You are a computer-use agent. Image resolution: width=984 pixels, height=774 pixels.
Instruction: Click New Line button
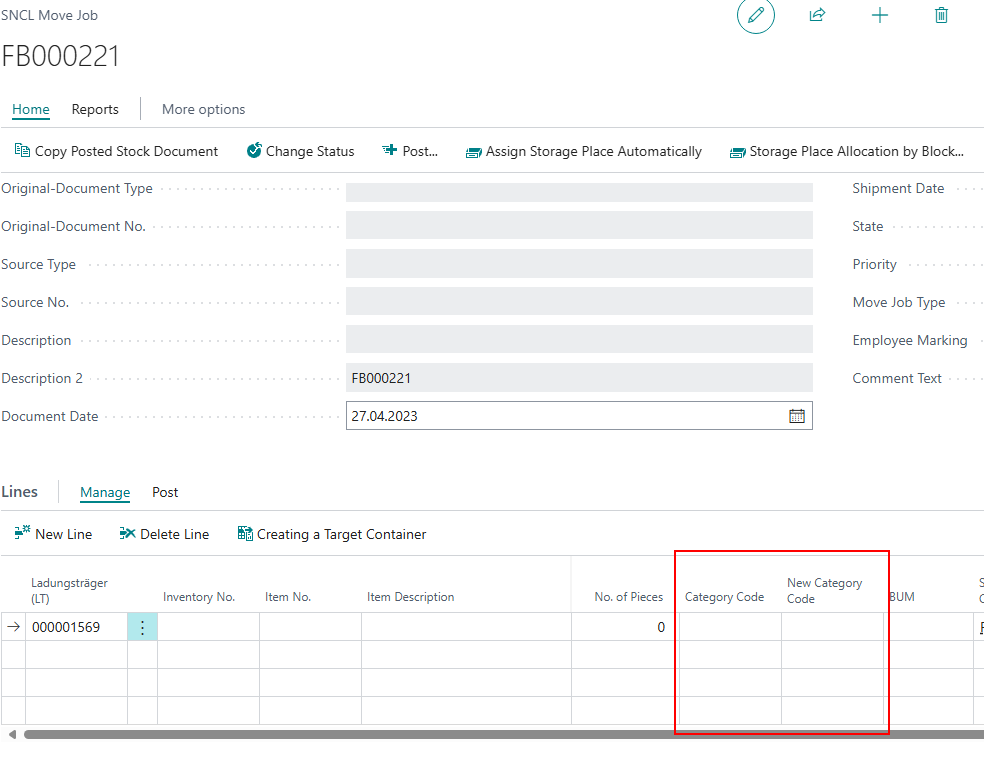pyautogui.click(x=53, y=534)
